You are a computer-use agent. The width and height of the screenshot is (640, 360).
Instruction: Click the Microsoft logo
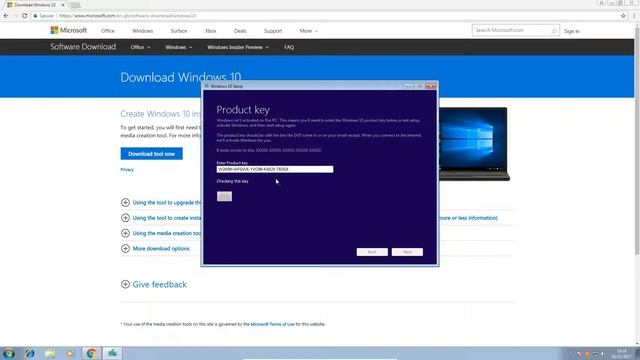69,30
